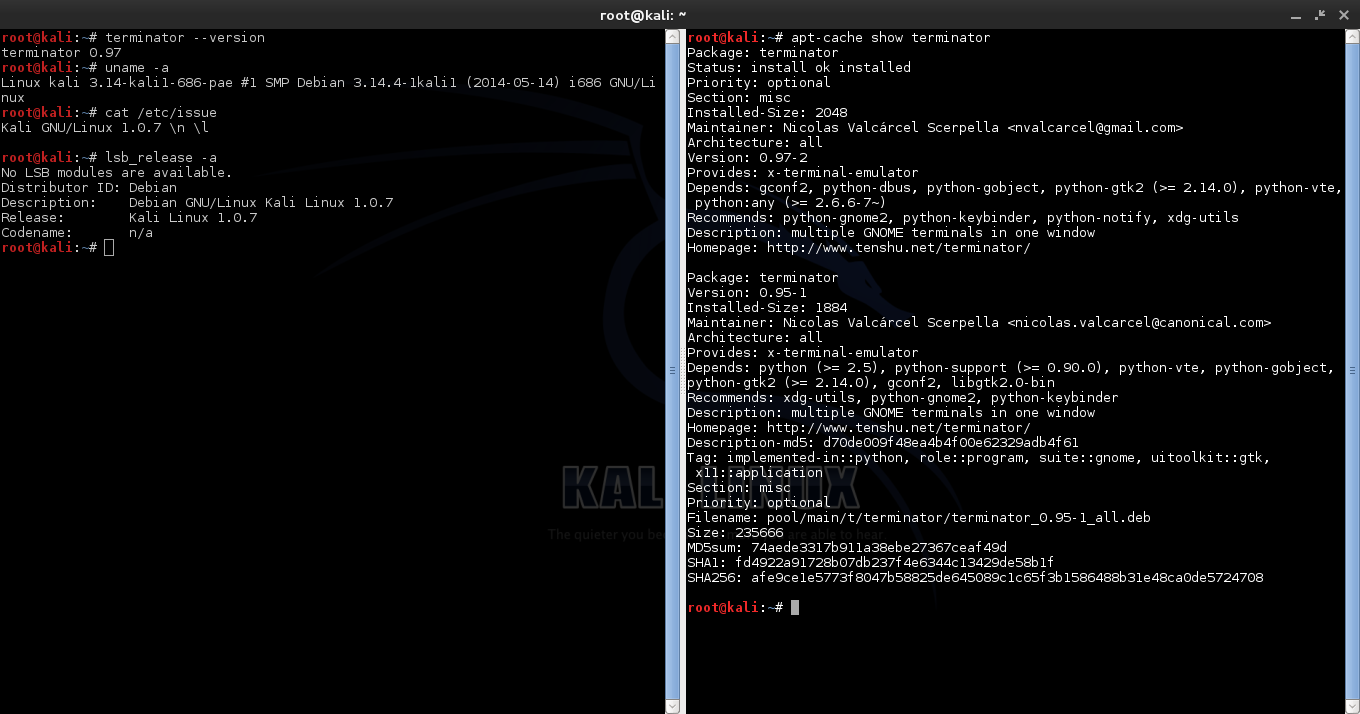This screenshot has height=714, width=1360.
Task: Click 'Recommends: python-gnome2, python-keybinder, python-notify' line
Action: [963, 218]
